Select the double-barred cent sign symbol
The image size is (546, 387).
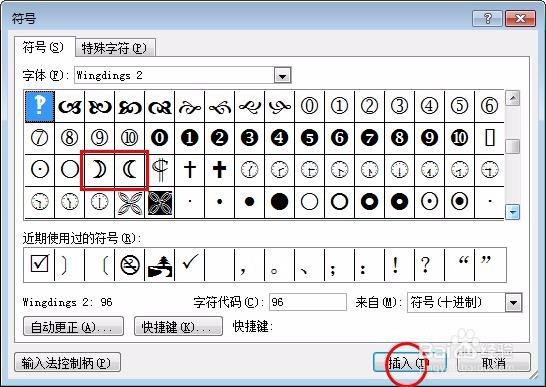pyautogui.click(x=159, y=170)
